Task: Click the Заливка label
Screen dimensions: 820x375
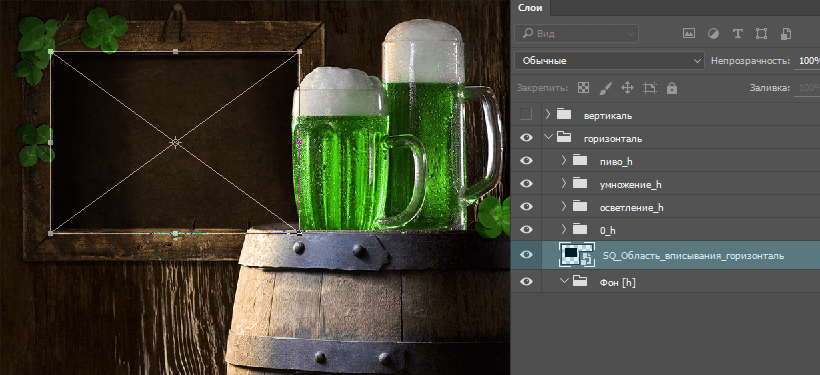Action: coord(769,88)
